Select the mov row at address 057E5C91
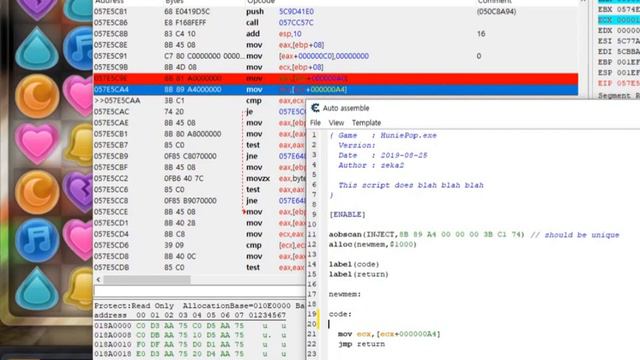This screenshot has width=640, height=360. [x=336, y=56]
